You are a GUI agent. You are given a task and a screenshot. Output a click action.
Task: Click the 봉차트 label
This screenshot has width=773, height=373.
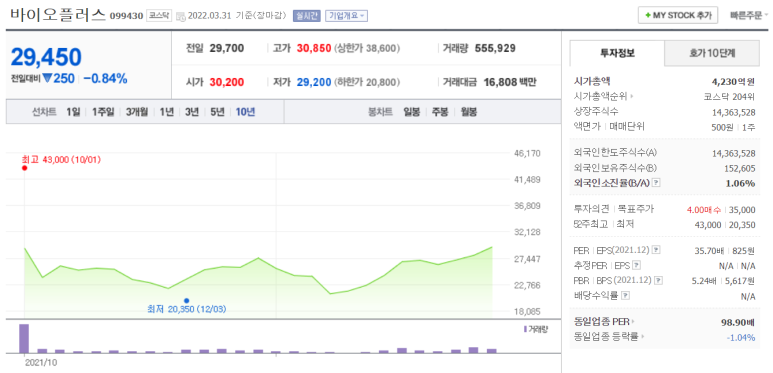point(380,112)
